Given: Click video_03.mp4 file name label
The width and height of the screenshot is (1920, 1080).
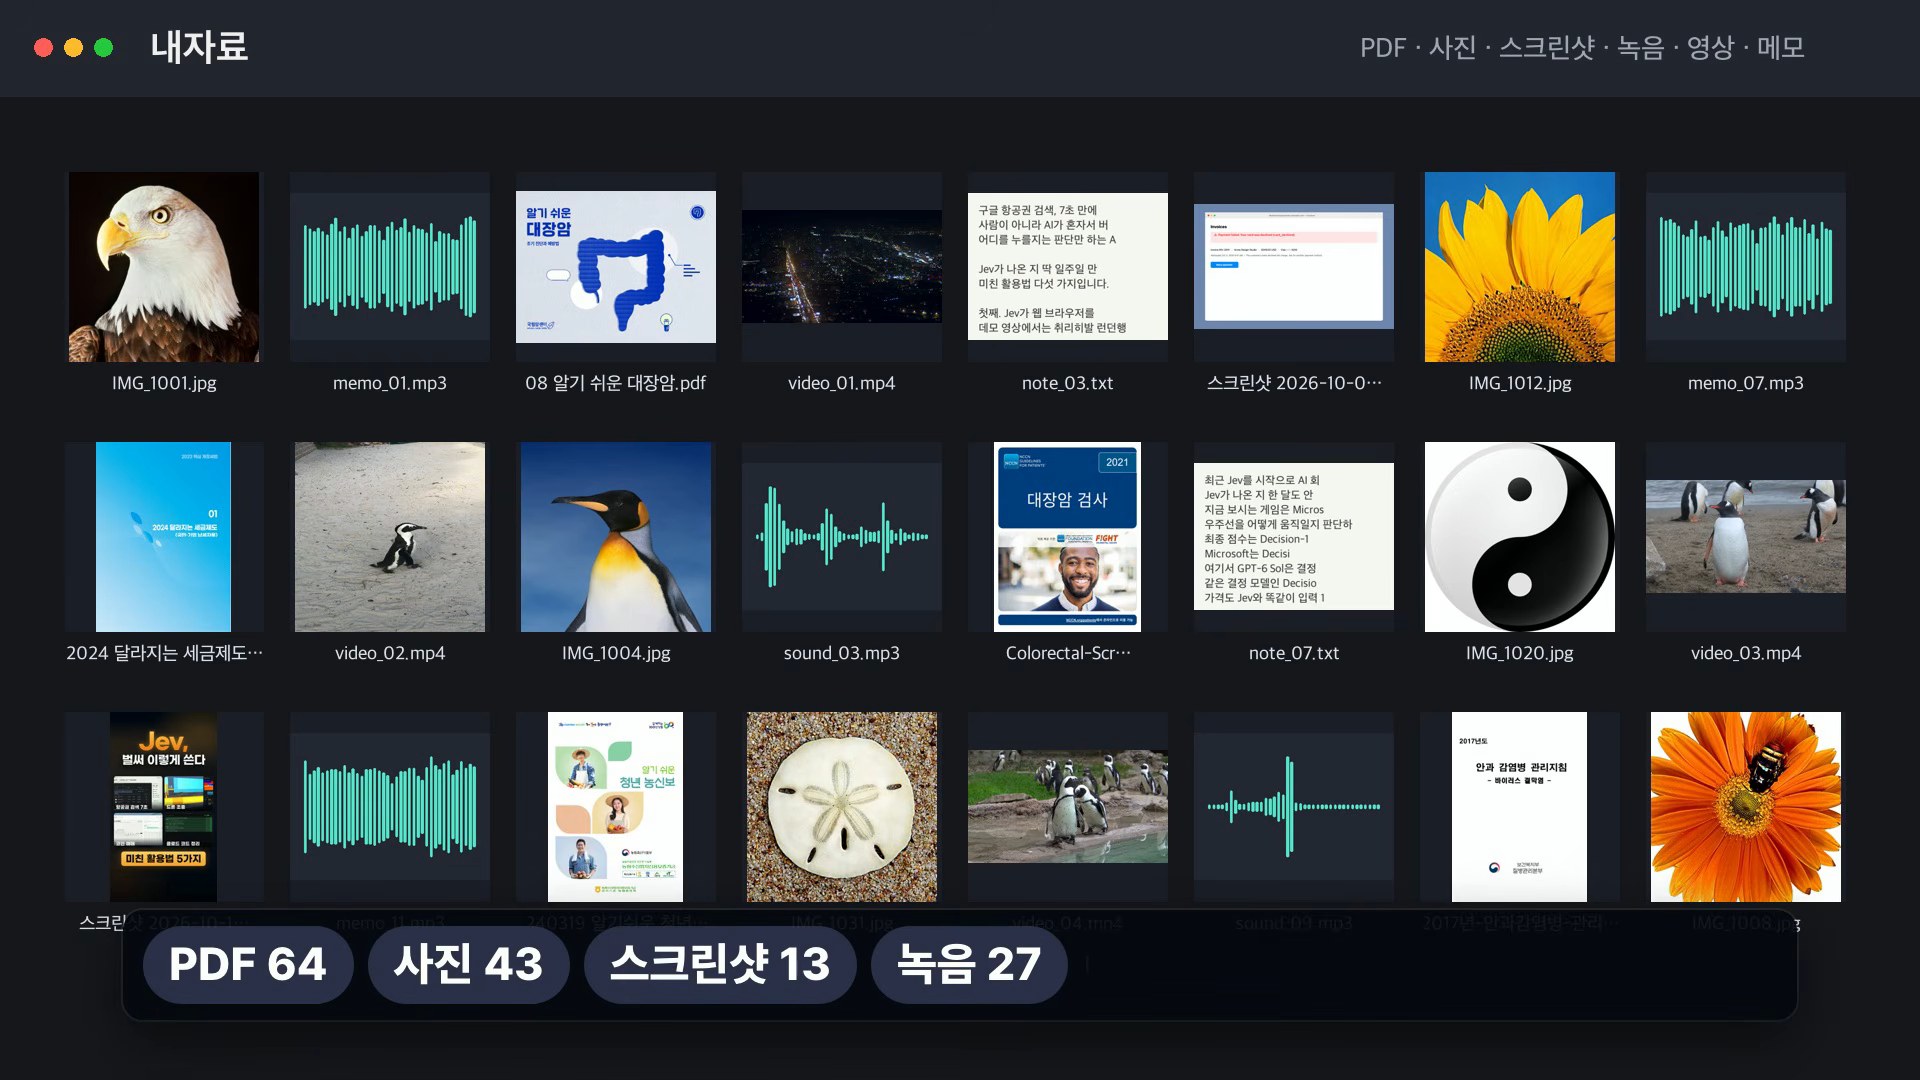Looking at the screenshot, I should 1746,653.
